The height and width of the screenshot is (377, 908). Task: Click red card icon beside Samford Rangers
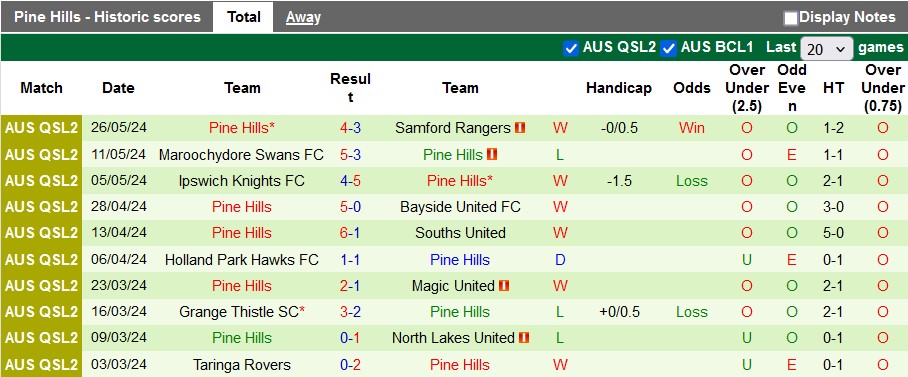coord(520,128)
